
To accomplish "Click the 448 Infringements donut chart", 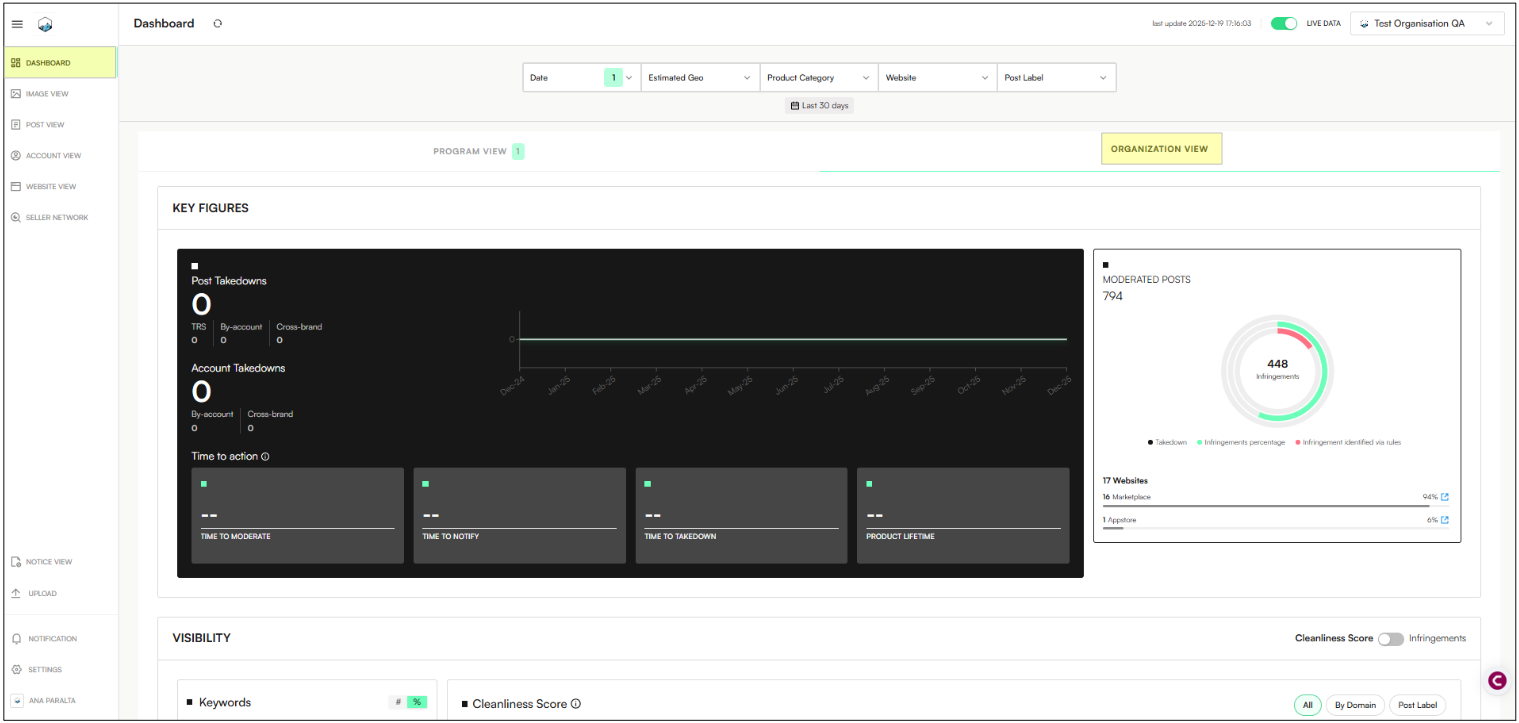I will [x=1277, y=370].
